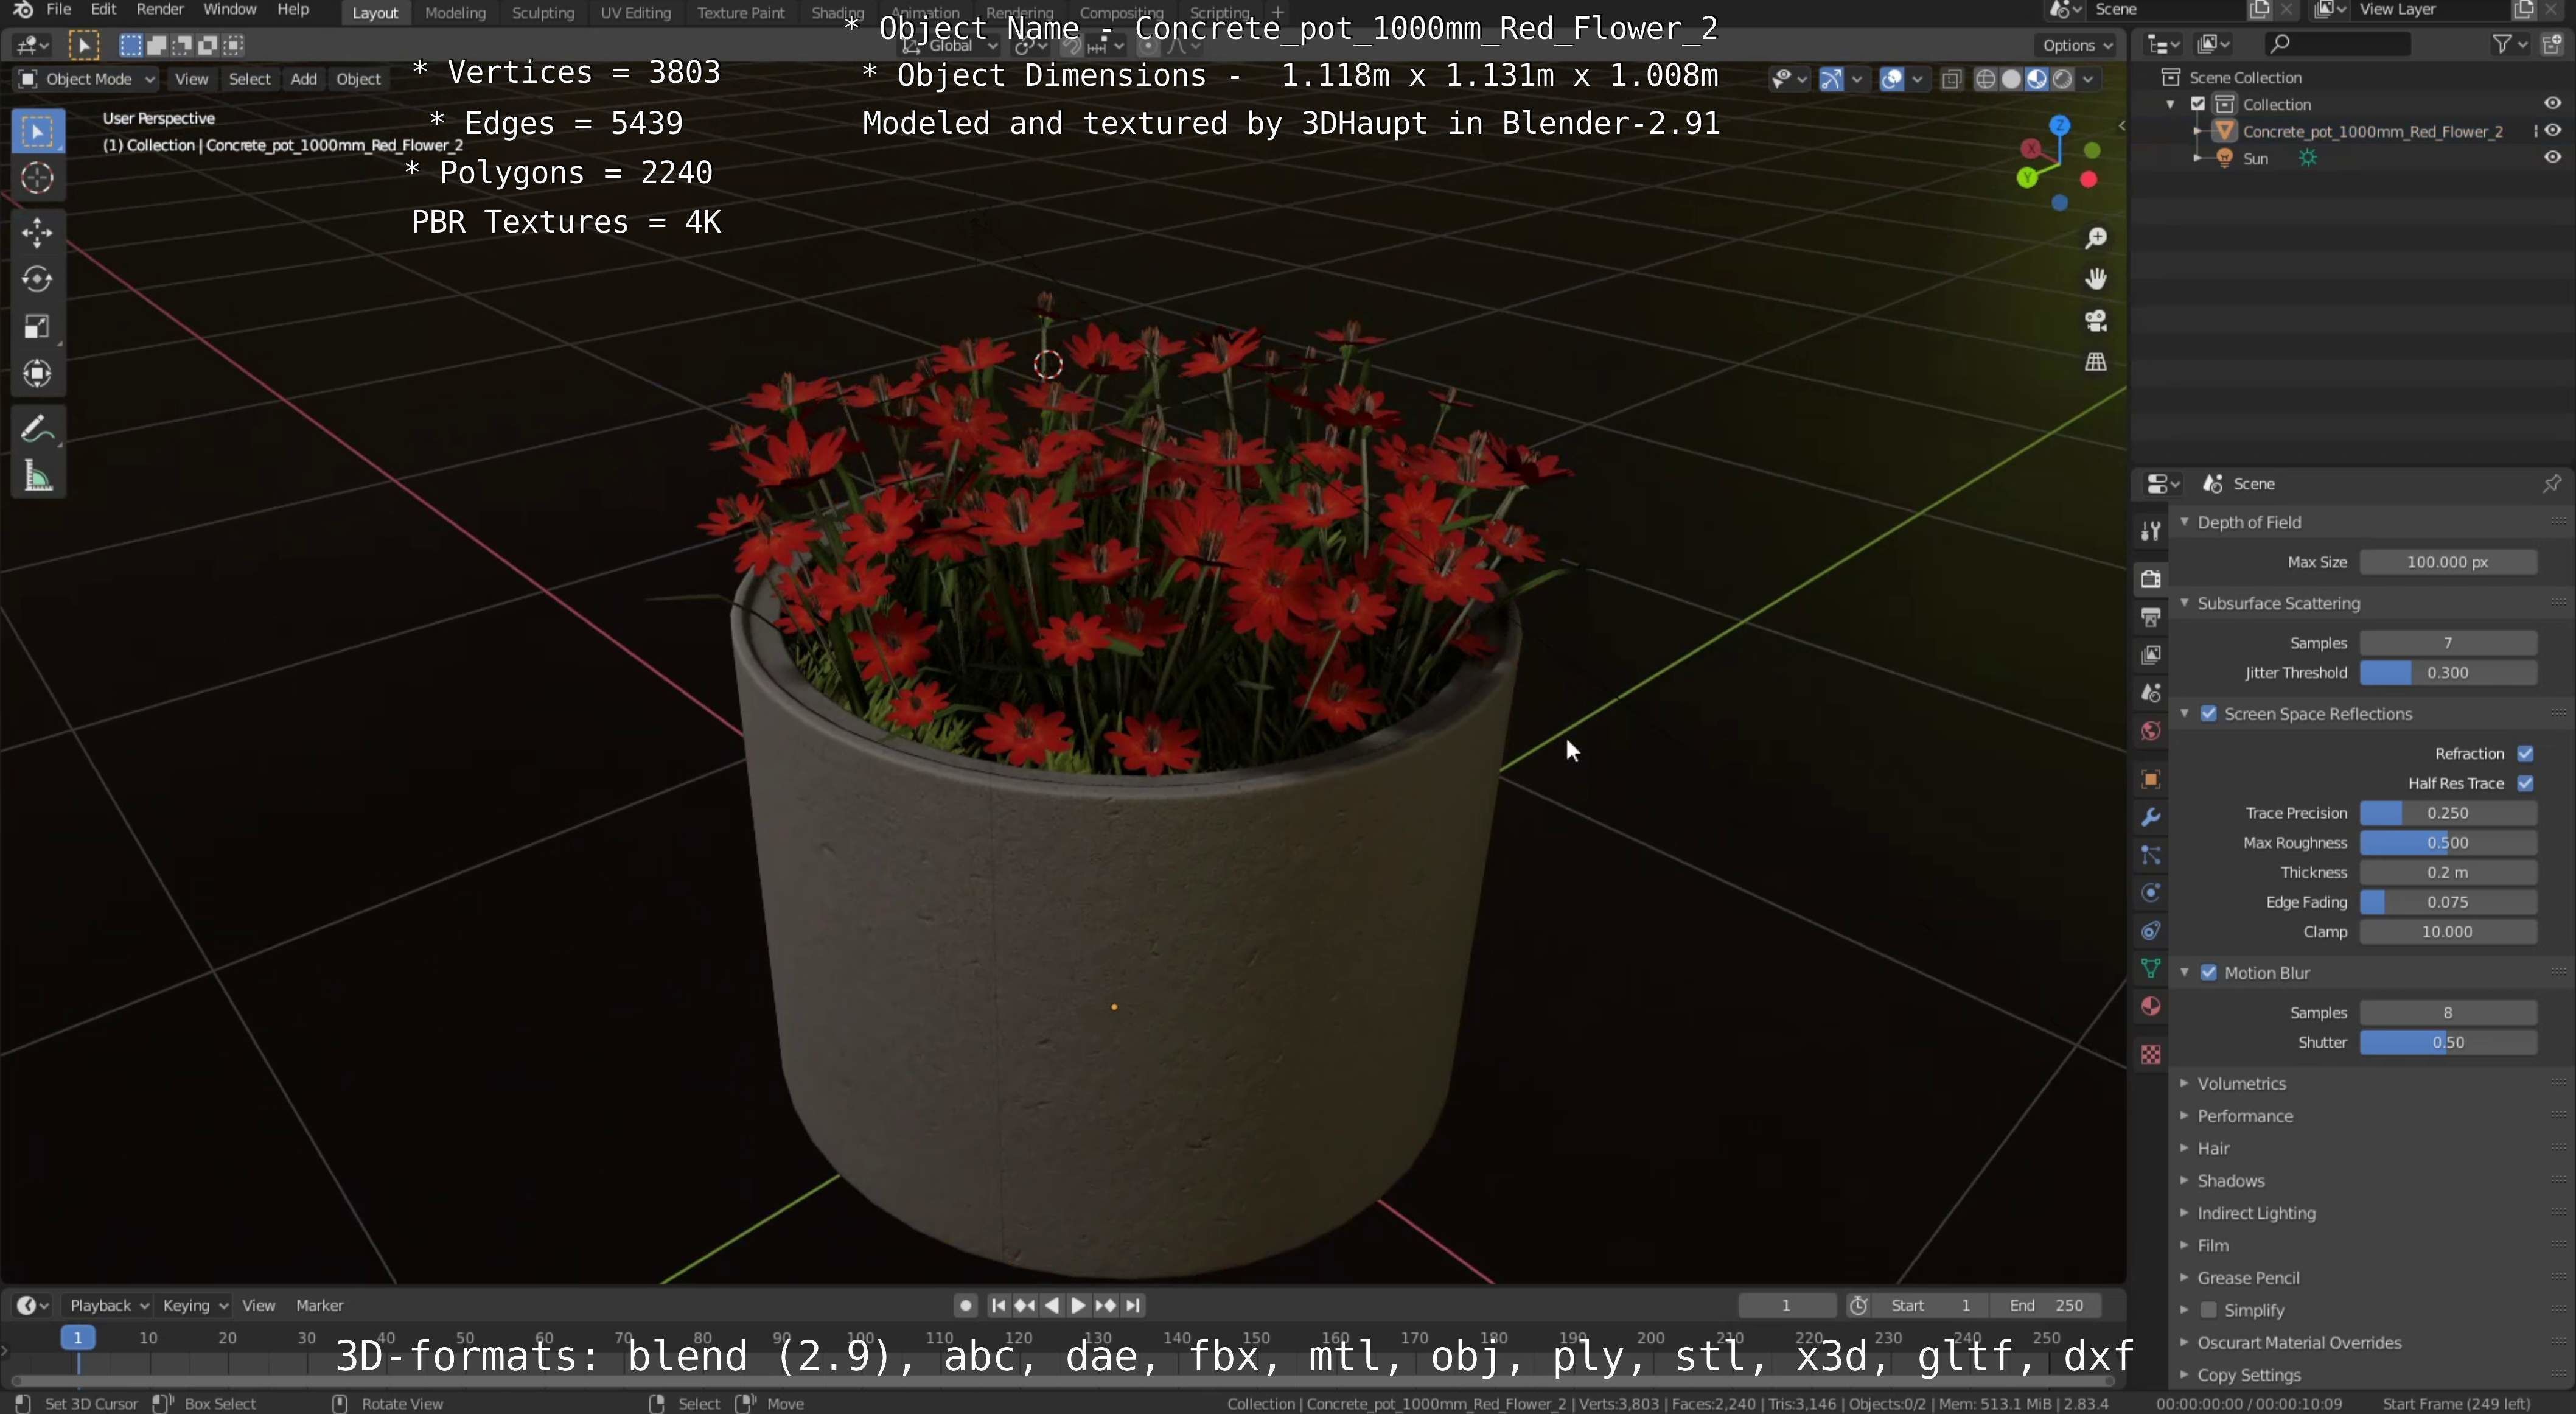Open the Object Mode dropdown
Viewport: 2576px width, 1414px height.
point(86,79)
